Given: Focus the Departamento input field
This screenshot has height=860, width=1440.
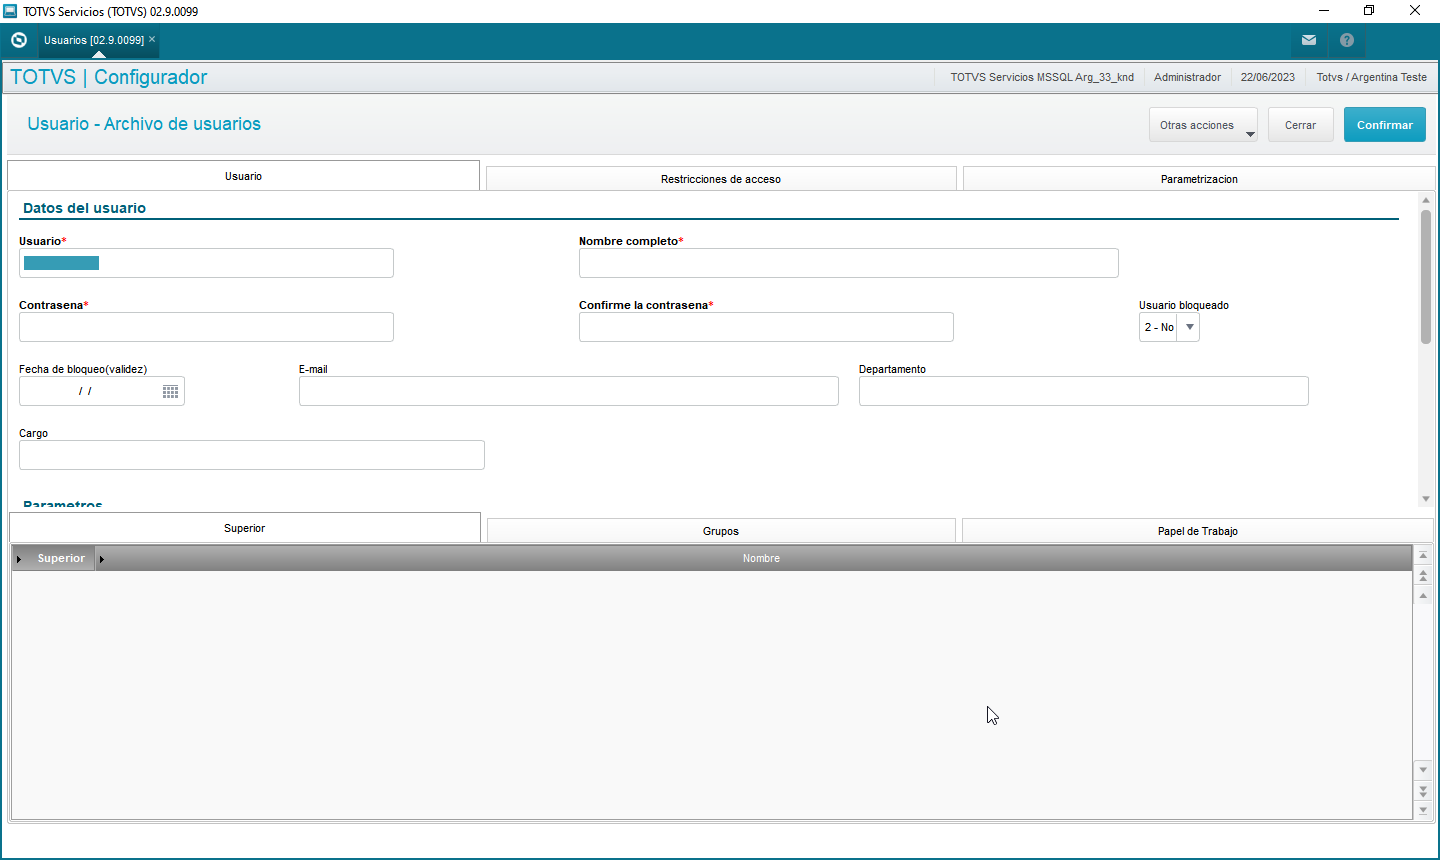Looking at the screenshot, I should tap(1083, 391).
